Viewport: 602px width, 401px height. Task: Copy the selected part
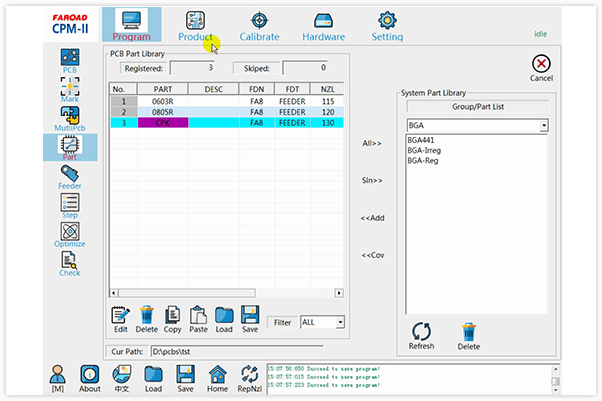tap(172, 319)
